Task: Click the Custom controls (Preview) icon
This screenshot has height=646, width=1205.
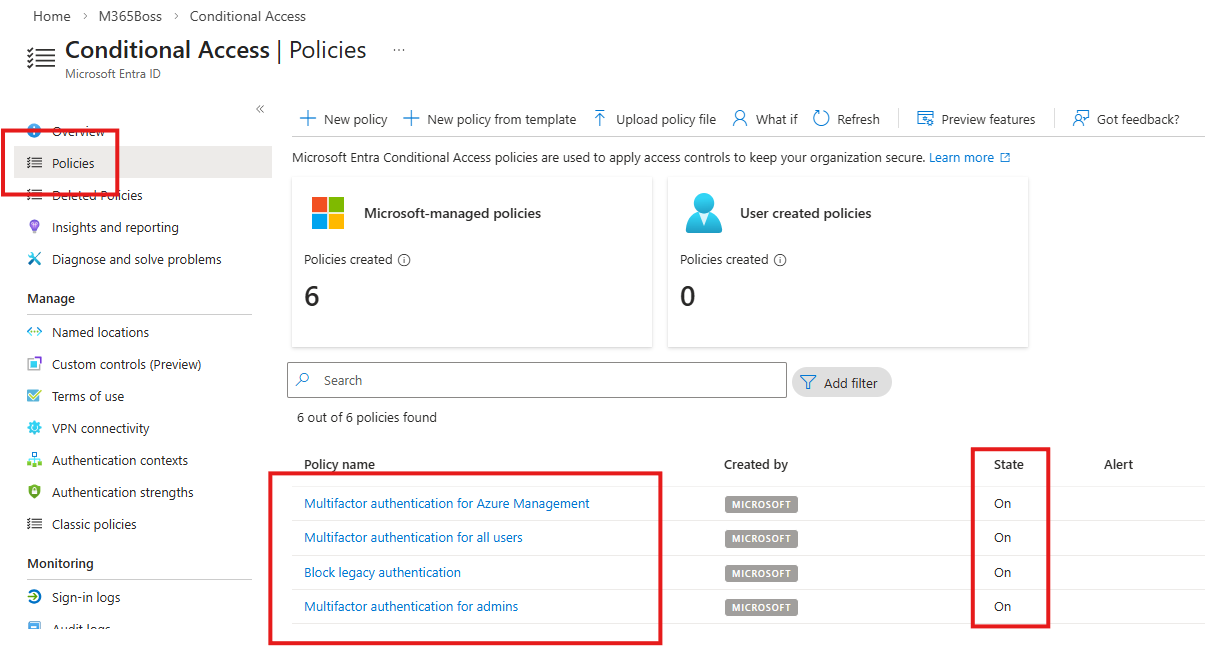Action: tap(34, 364)
